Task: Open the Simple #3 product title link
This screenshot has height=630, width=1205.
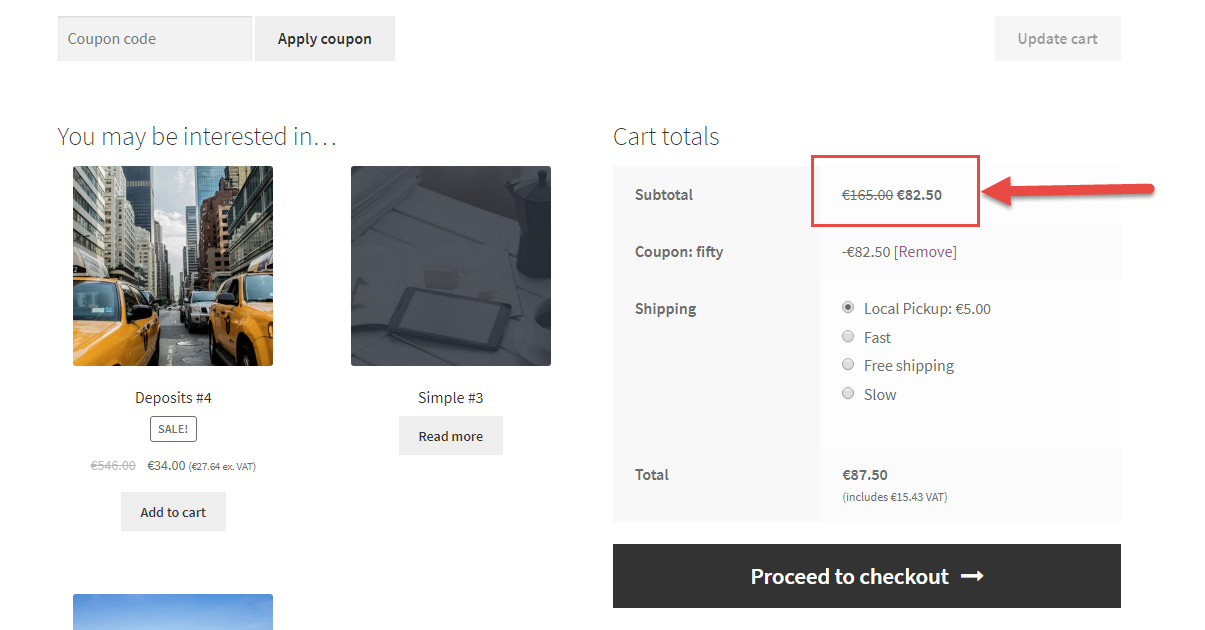Action: pyautogui.click(x=451, y=398)
